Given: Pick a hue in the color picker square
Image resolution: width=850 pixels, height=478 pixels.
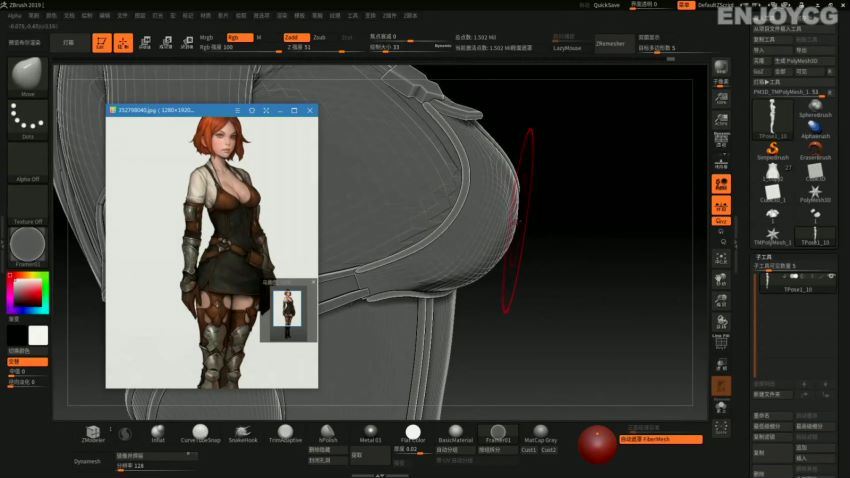Looking at the screenshot, I should click(27, 292).
